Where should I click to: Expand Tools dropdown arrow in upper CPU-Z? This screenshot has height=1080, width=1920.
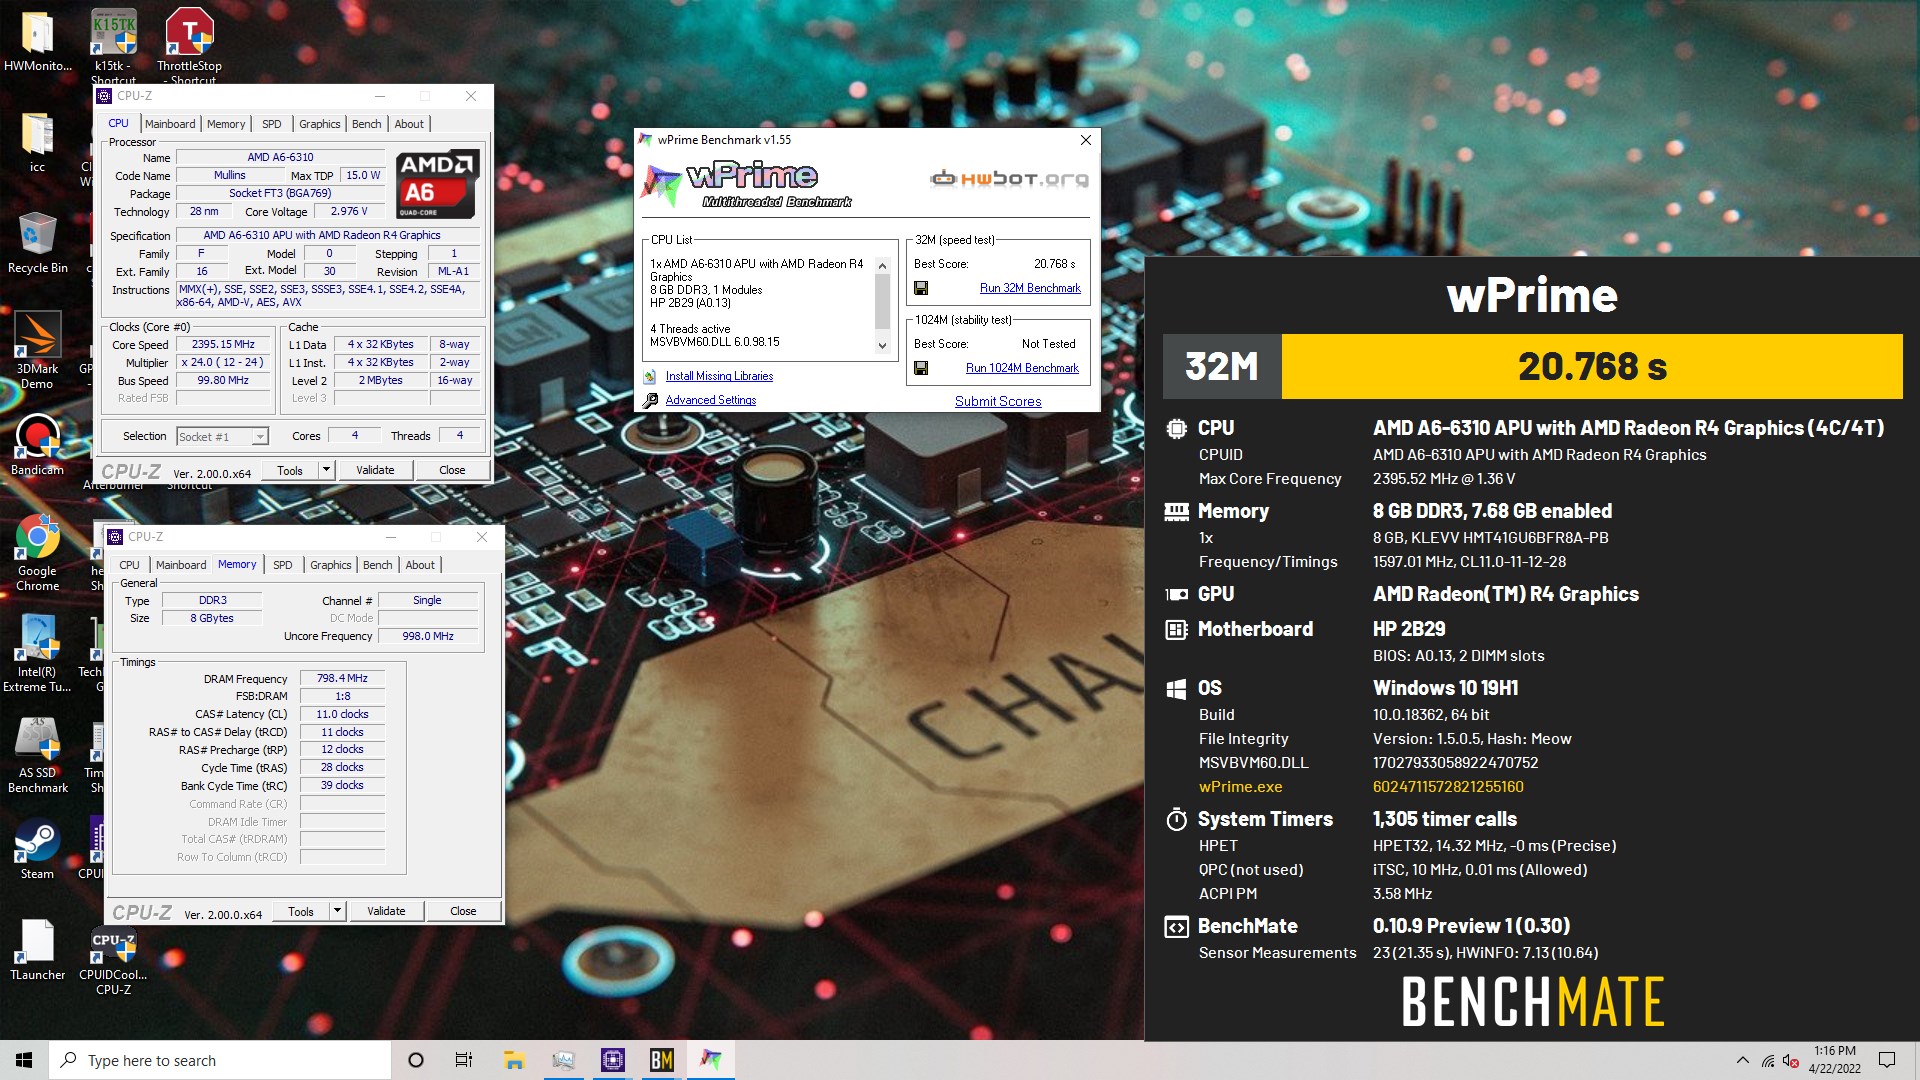[326, 470]
